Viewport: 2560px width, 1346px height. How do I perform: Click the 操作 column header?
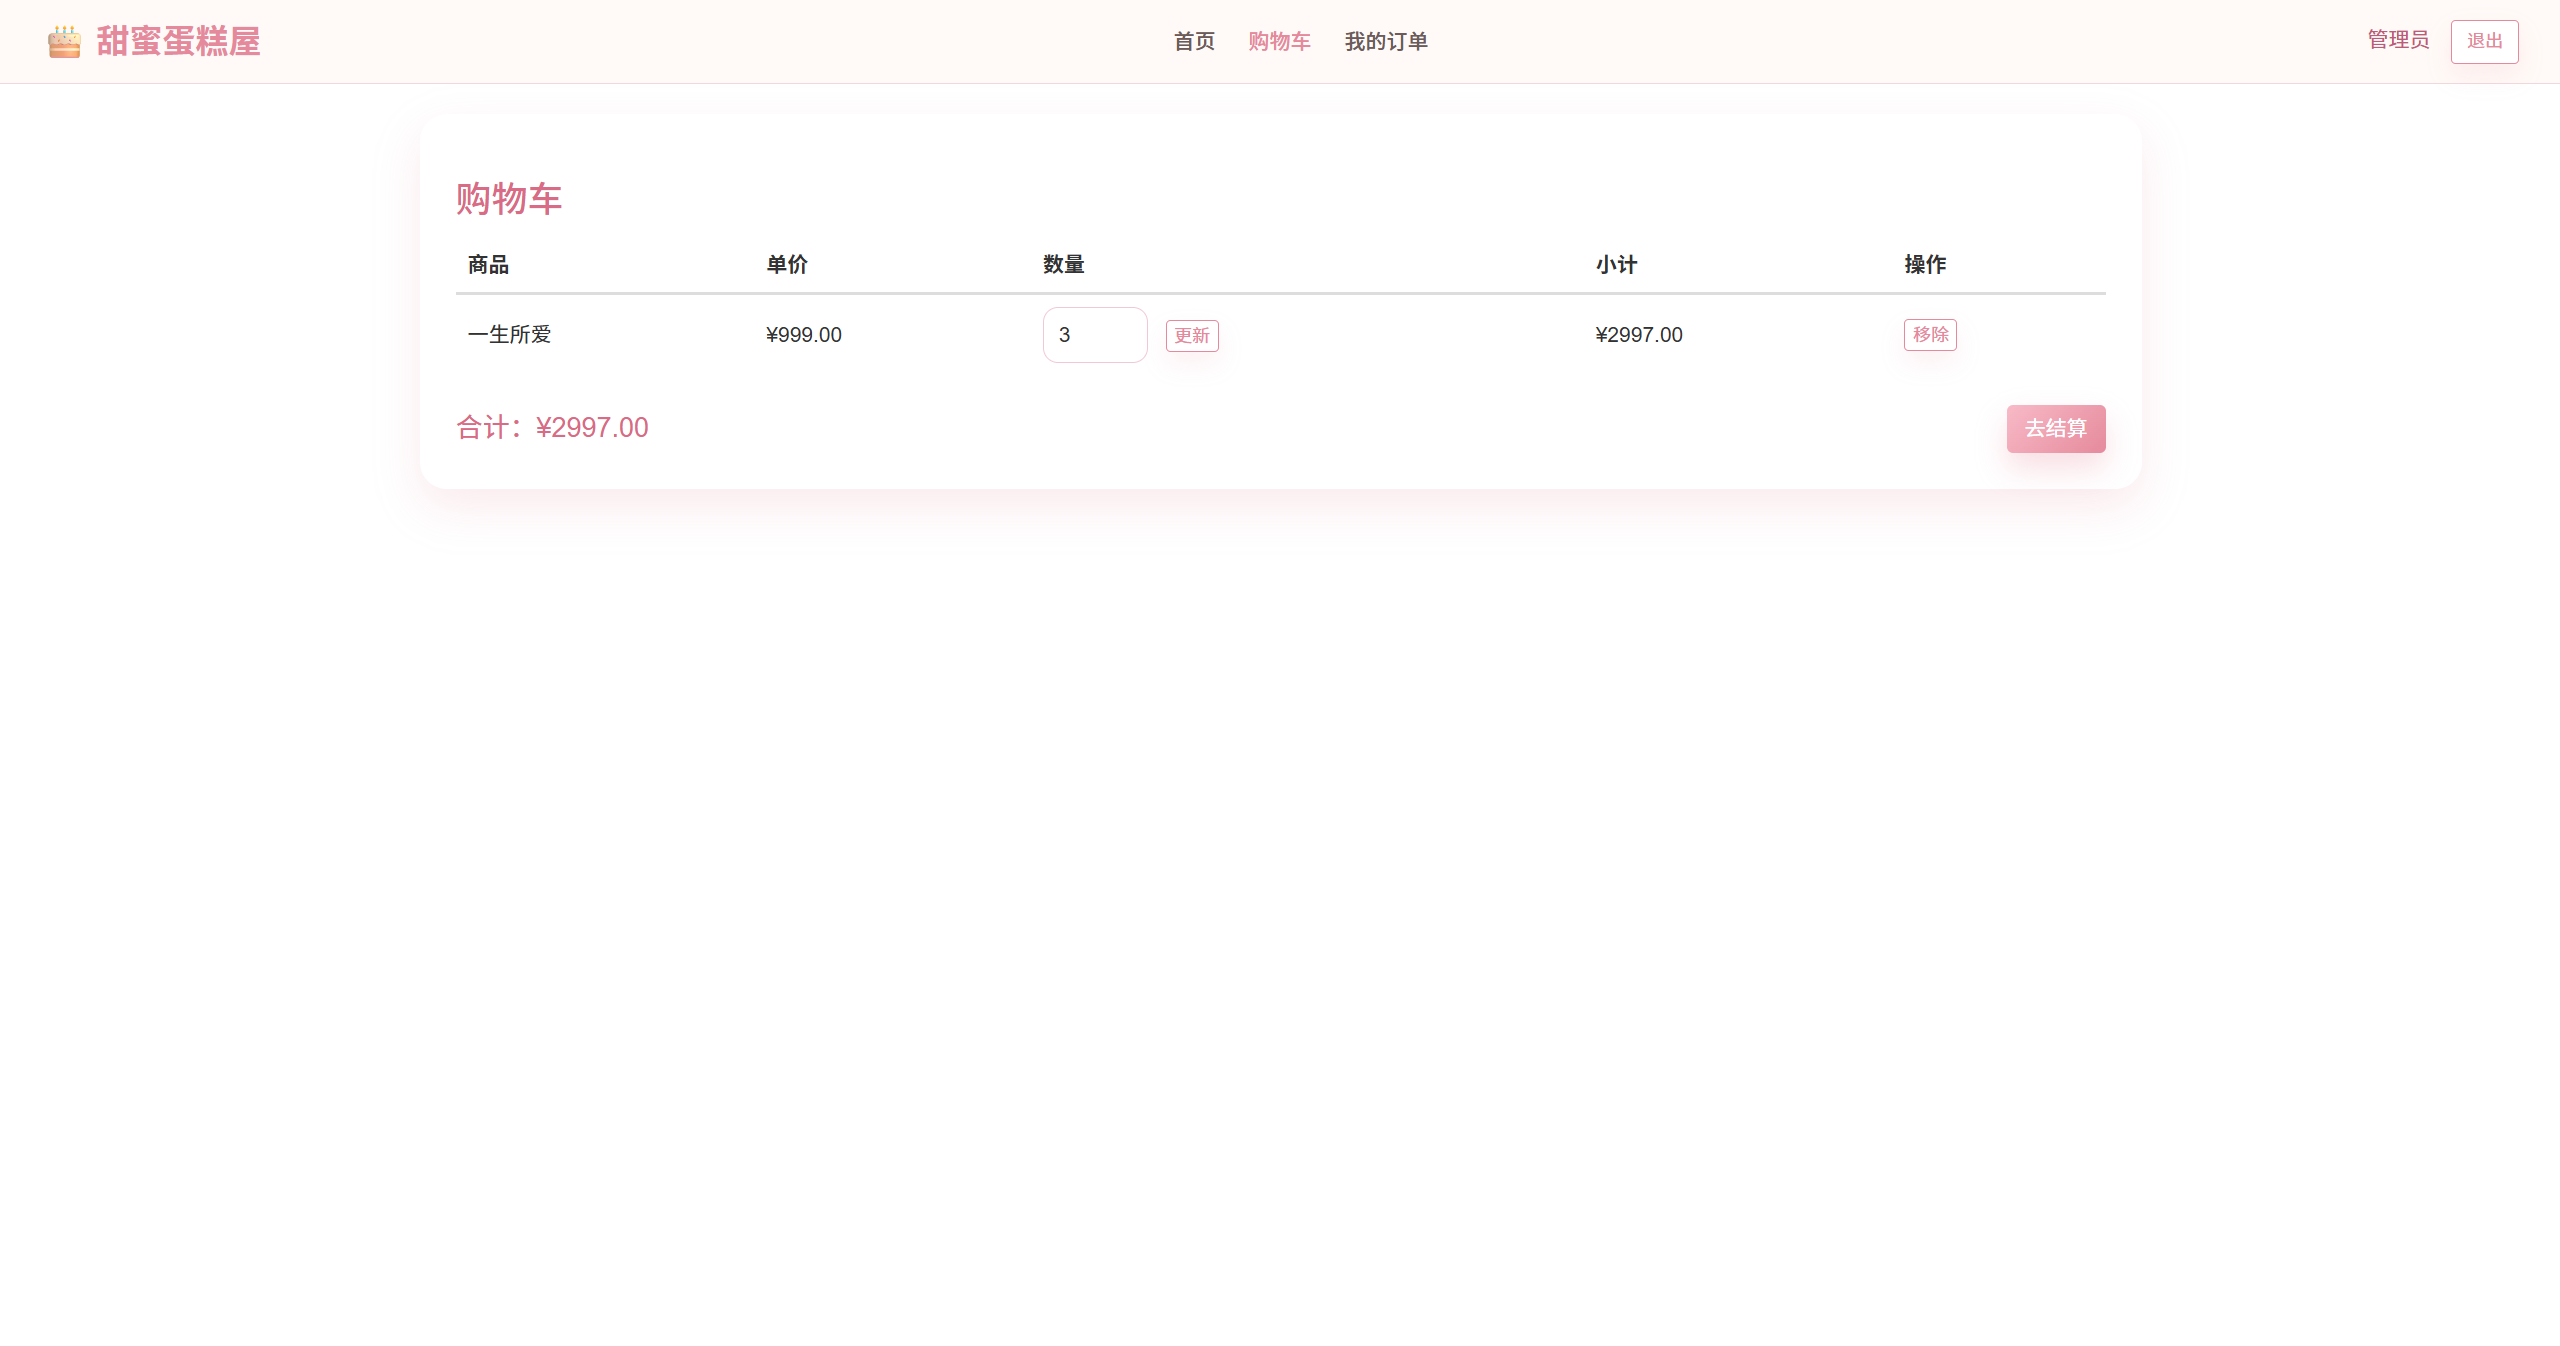(1925, 265)
